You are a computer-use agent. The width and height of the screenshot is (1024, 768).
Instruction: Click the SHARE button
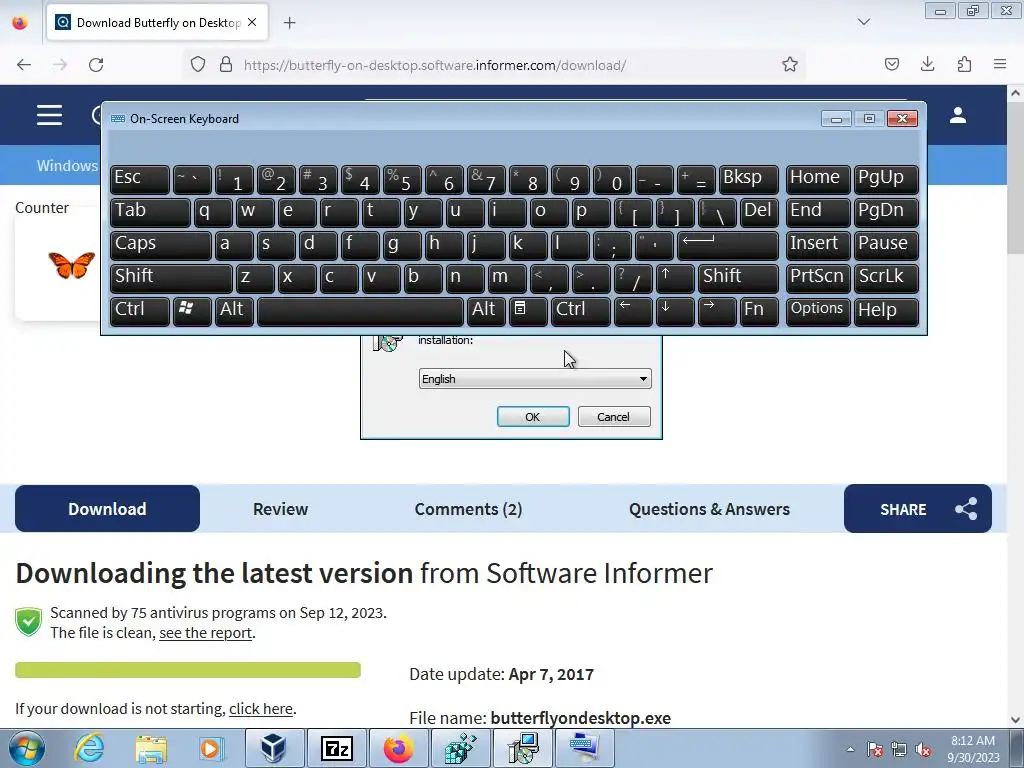(918, 509)
